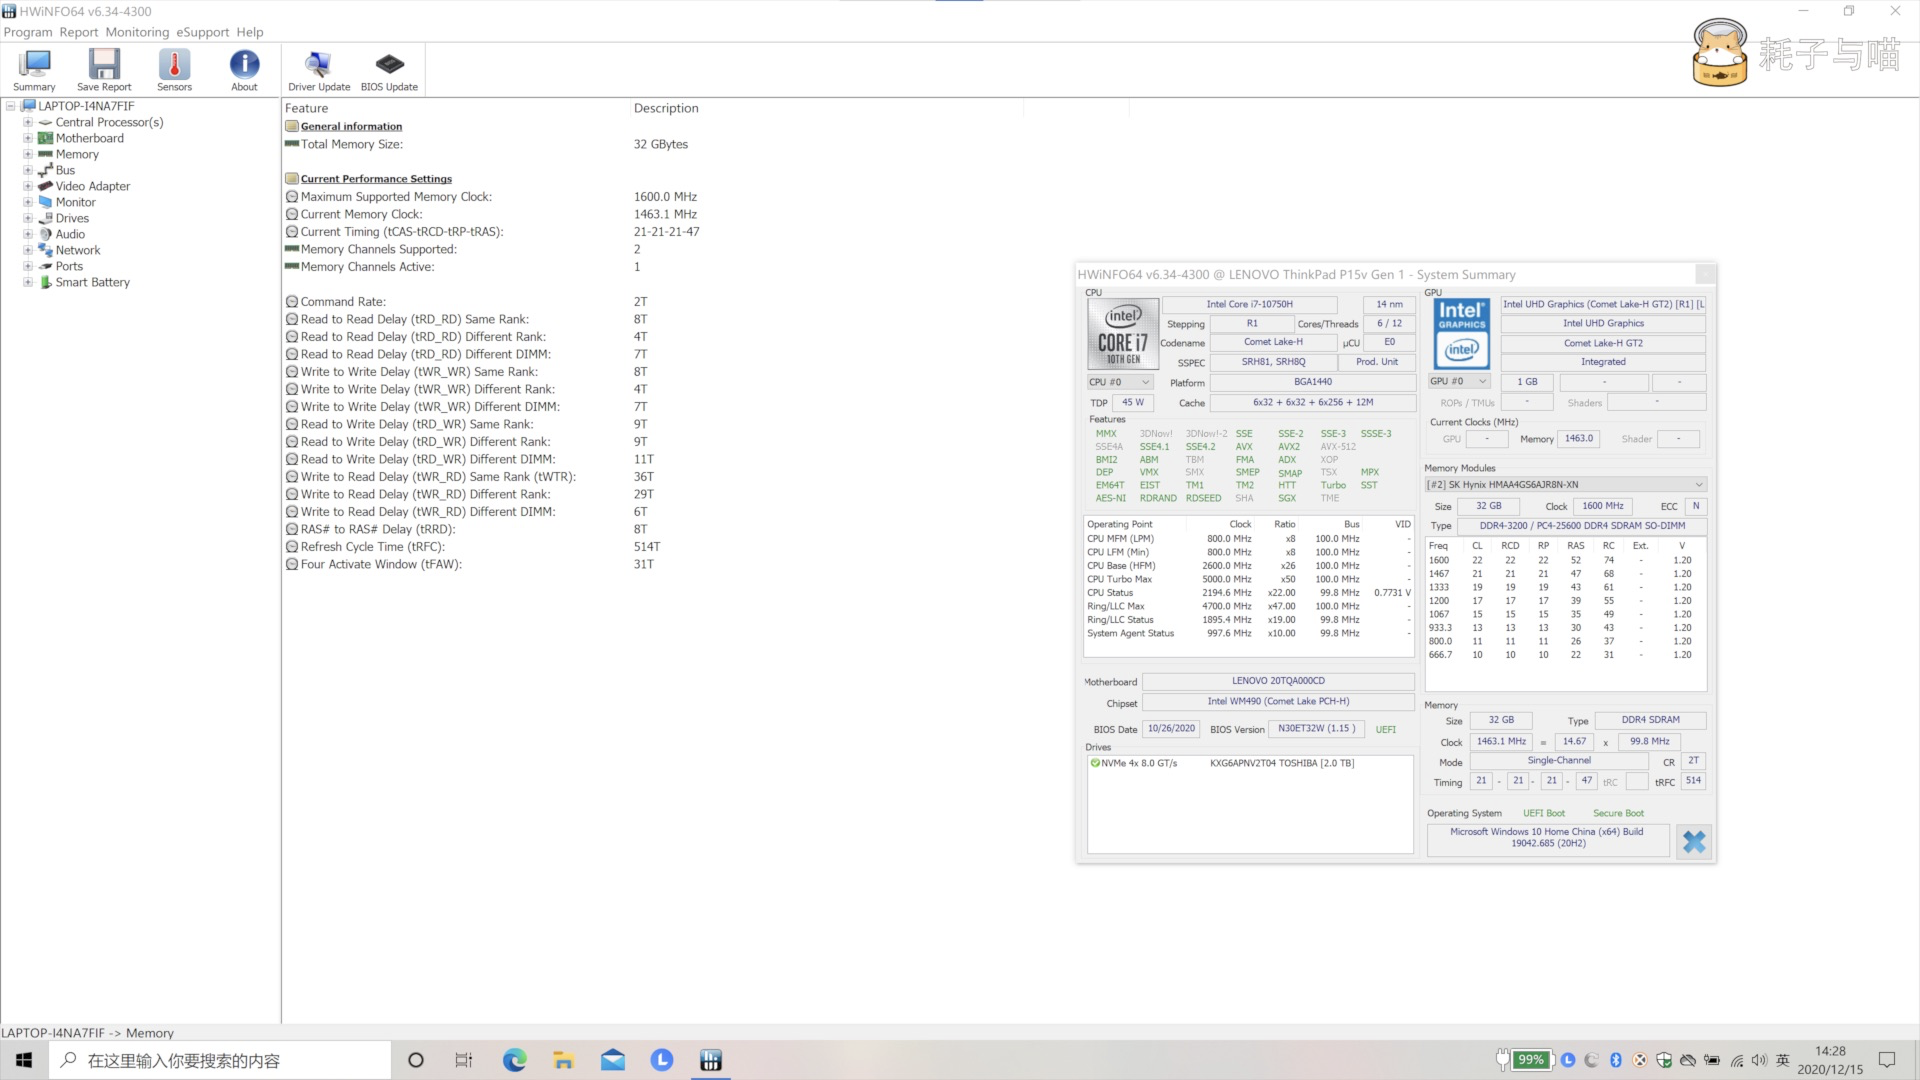Open the Summary toolbar icon
Screen dimensions: 1920x1080
(x=35, y=70)
